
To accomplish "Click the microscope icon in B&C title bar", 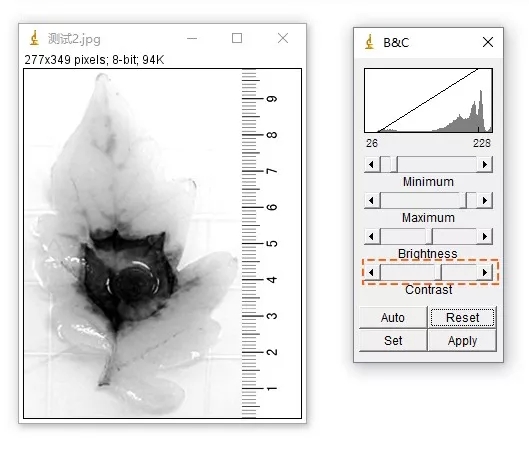I will point(370,42).
